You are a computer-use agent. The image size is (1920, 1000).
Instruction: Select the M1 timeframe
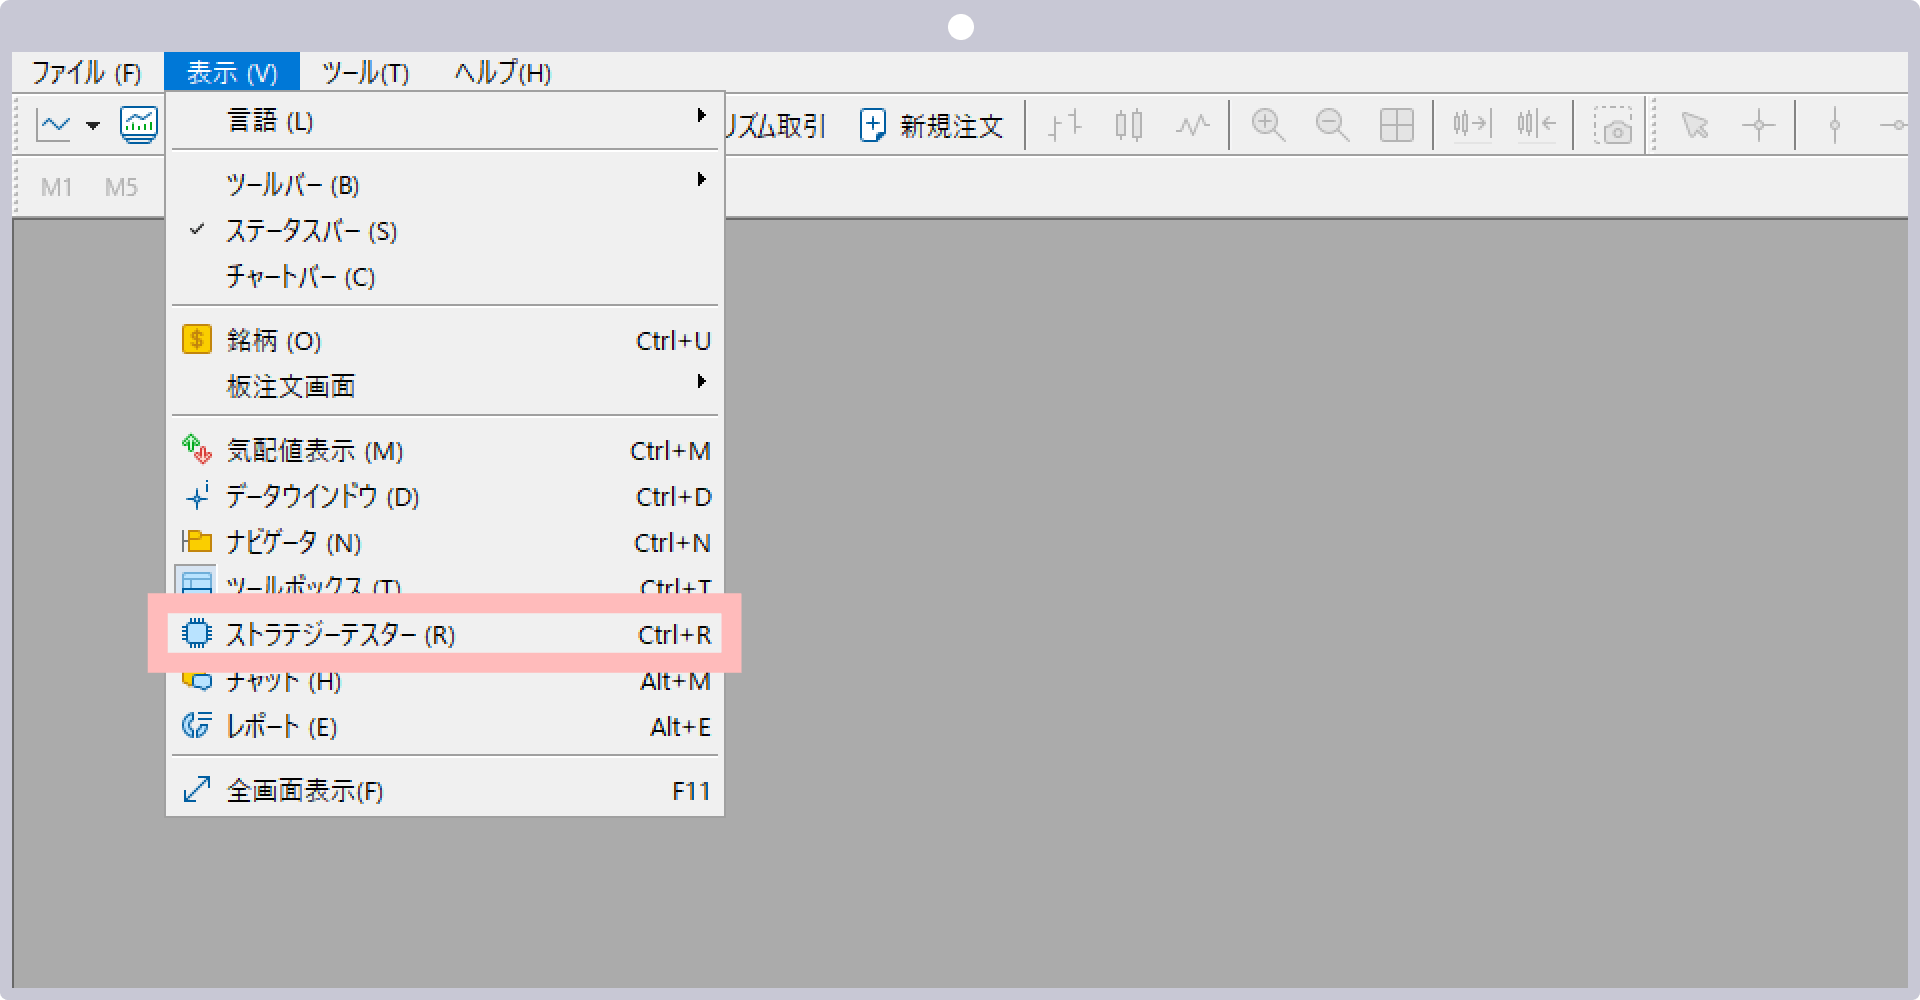[x=57, y=187]
